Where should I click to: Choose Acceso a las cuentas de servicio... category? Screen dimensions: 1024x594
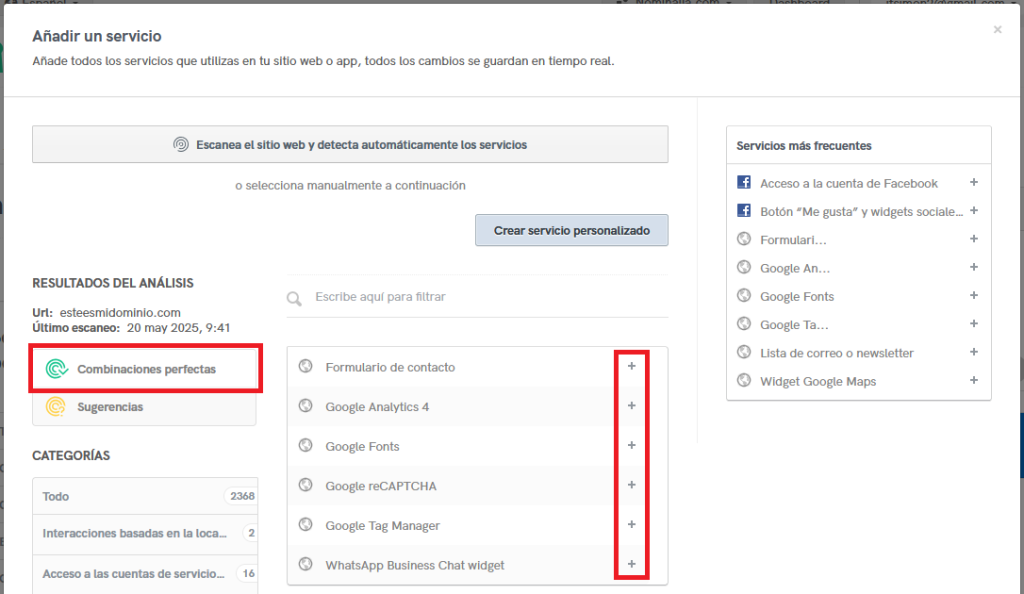pos(145,574)
